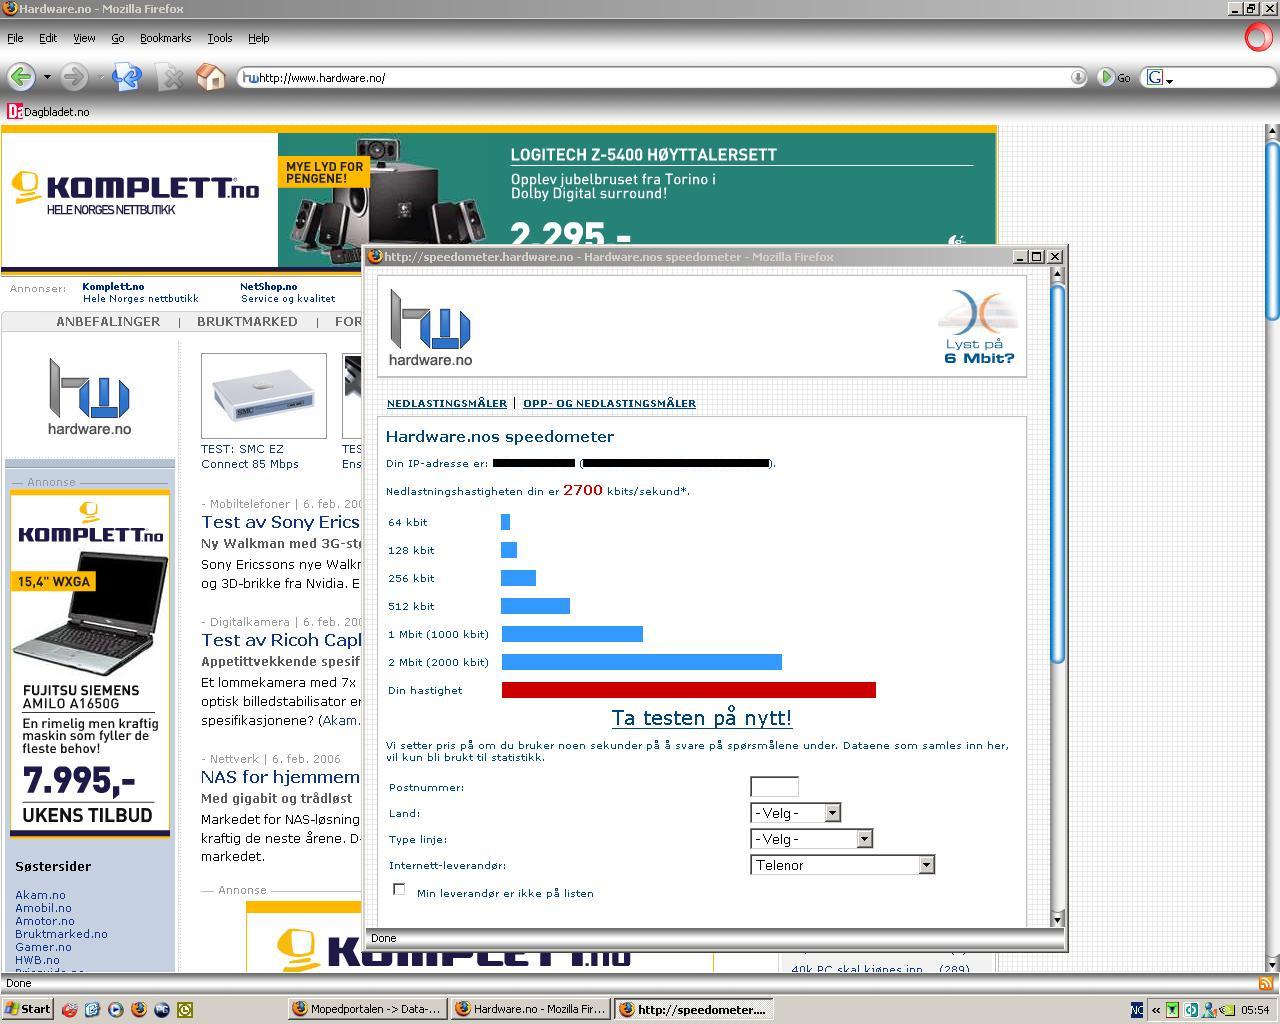The width and height of the screenshot is (1280, 1024).
Task: Click the Forward arrow button in Firefox
Action: click(72, 77)
